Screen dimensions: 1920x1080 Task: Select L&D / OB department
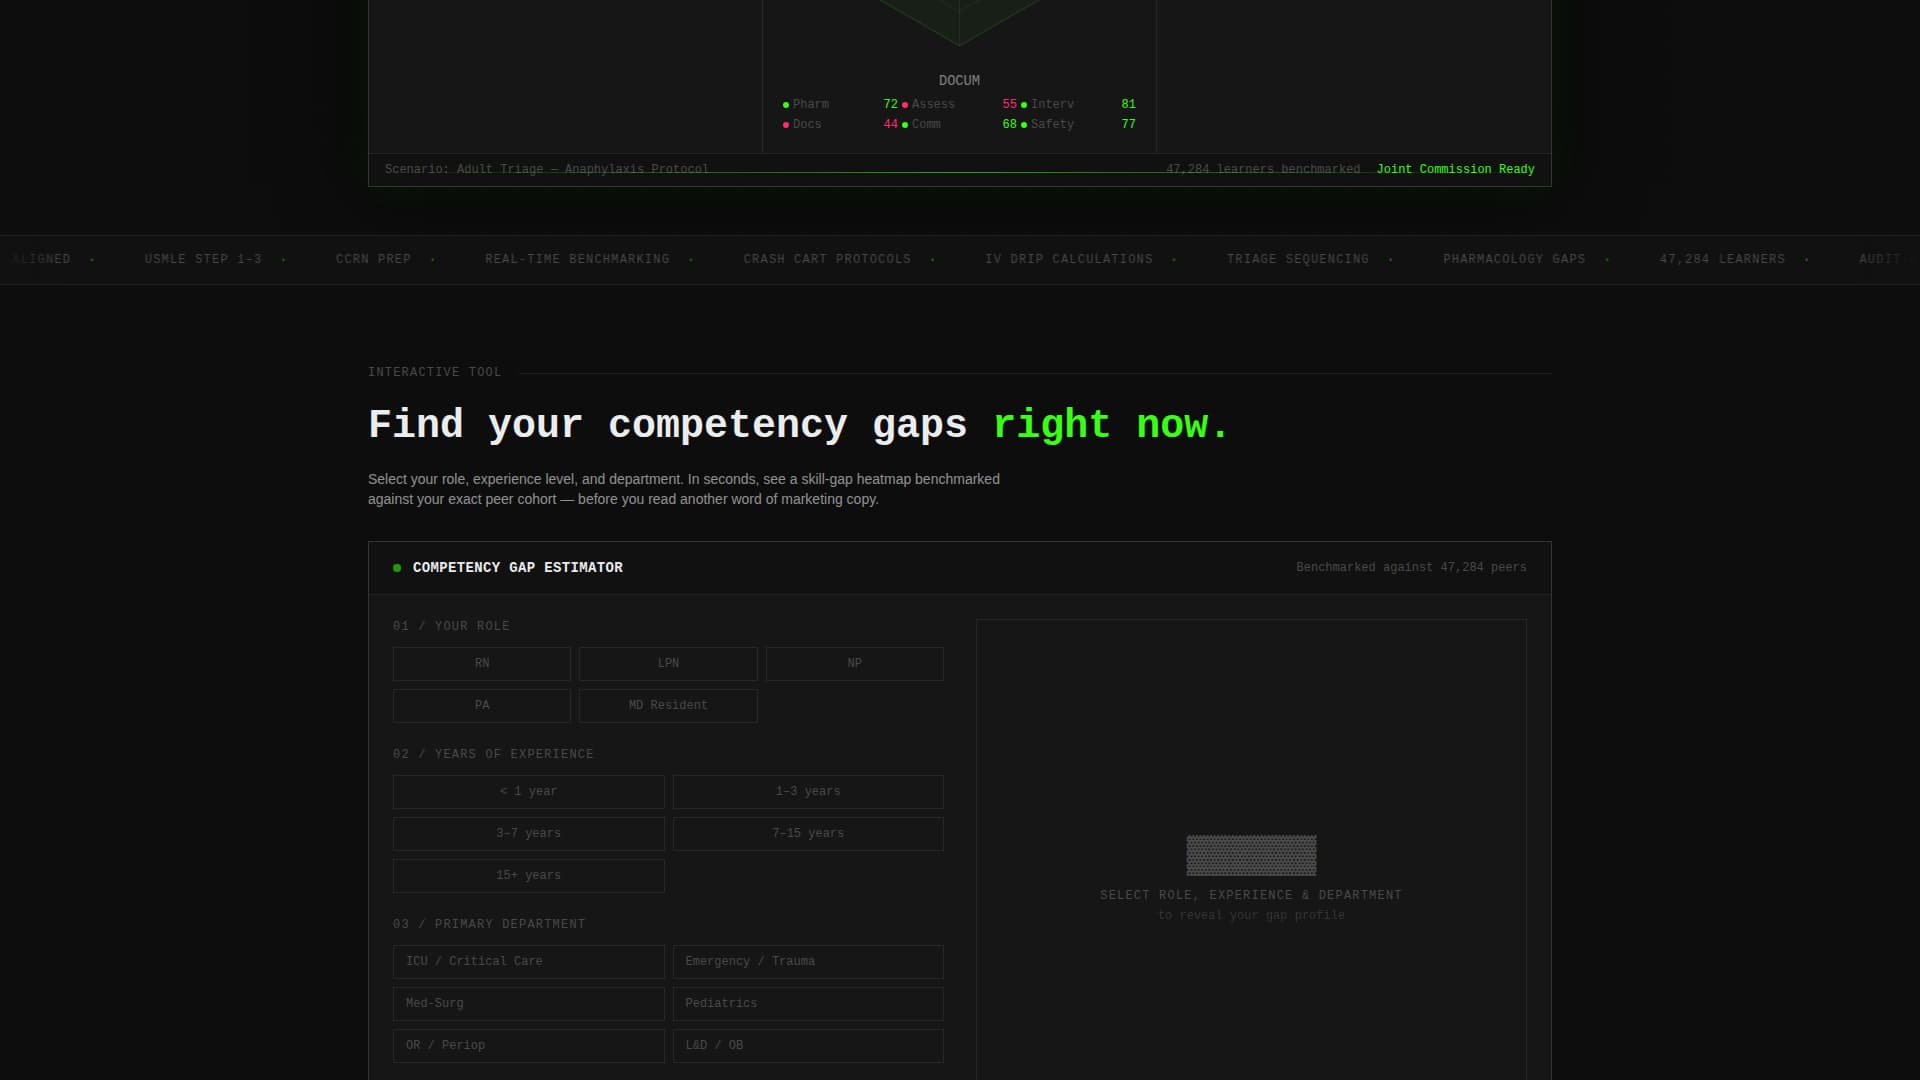808,1046
